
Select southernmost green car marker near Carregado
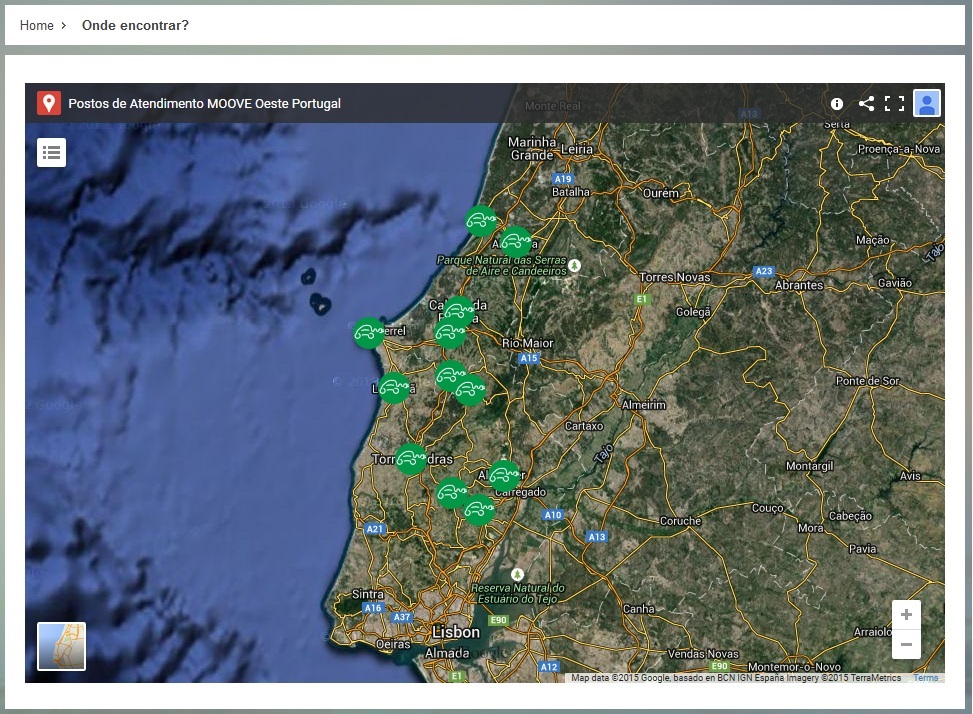click(478, 510)
